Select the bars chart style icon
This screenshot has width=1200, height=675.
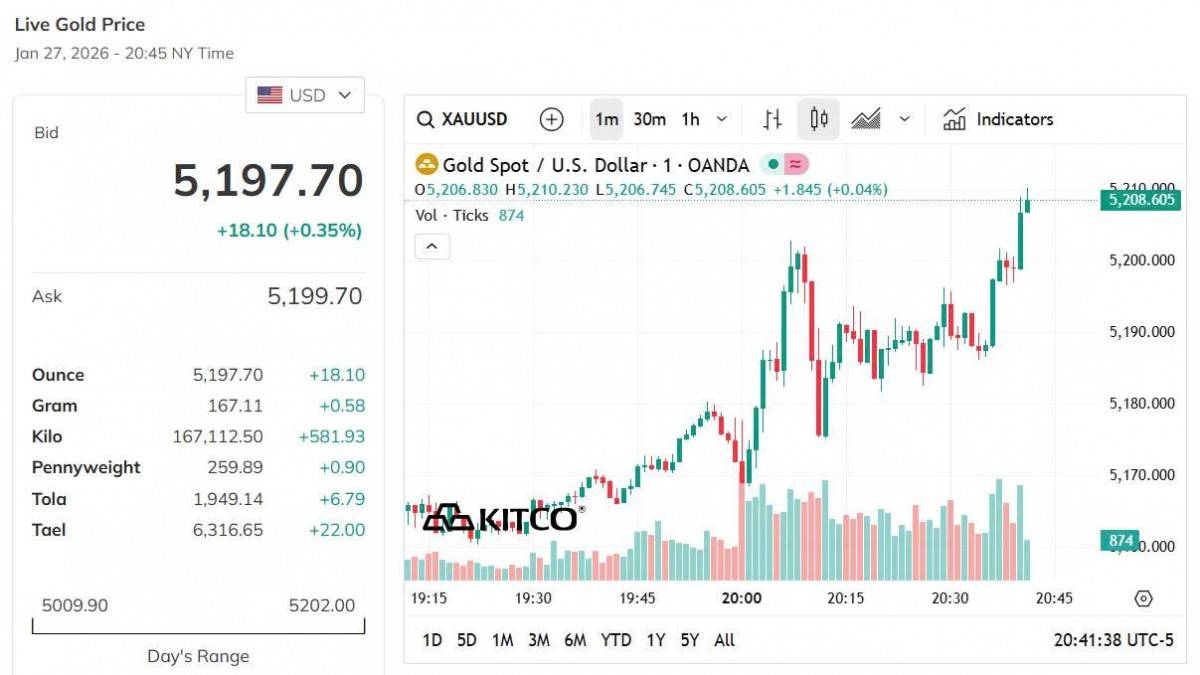coord(772,120)
